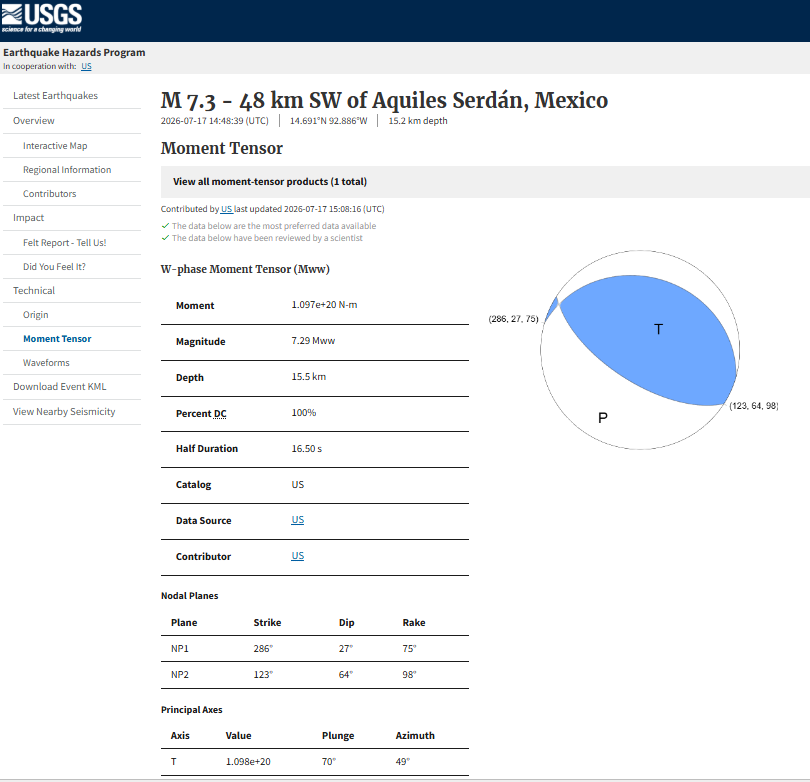Click Download Event KML
The width and height of the screenshot is (810, 782).
[x=59, y=386]
